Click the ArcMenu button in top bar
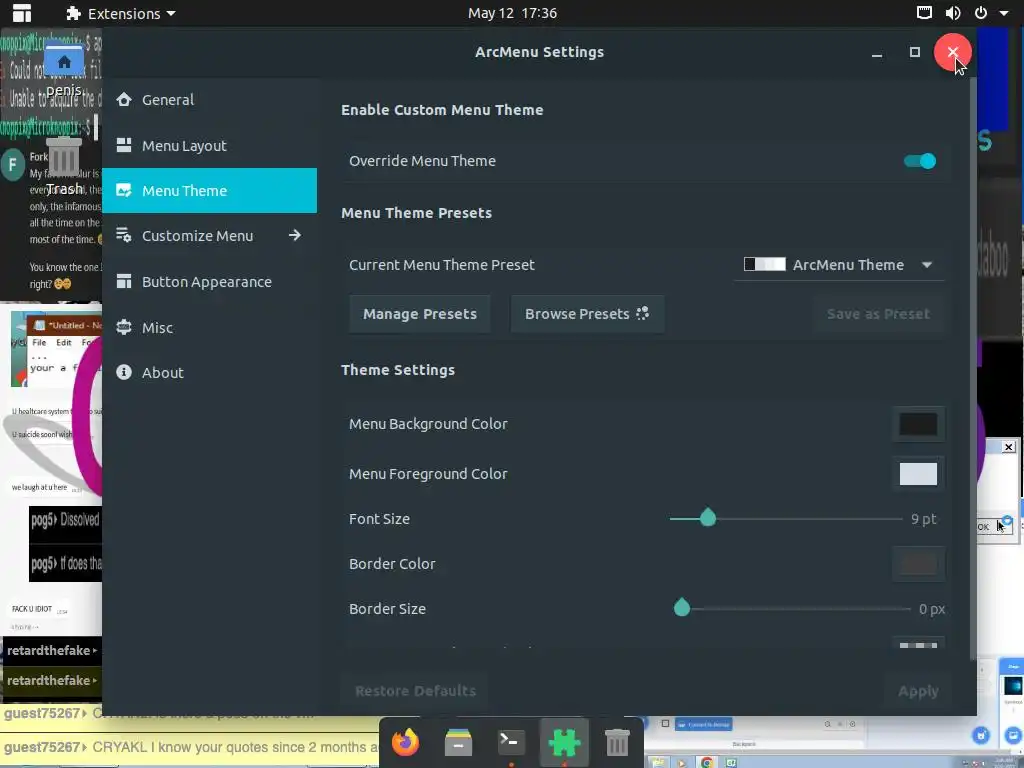The height and width of the screenshot is (768, 1024). pyautogui.click(x=22, y=13)
